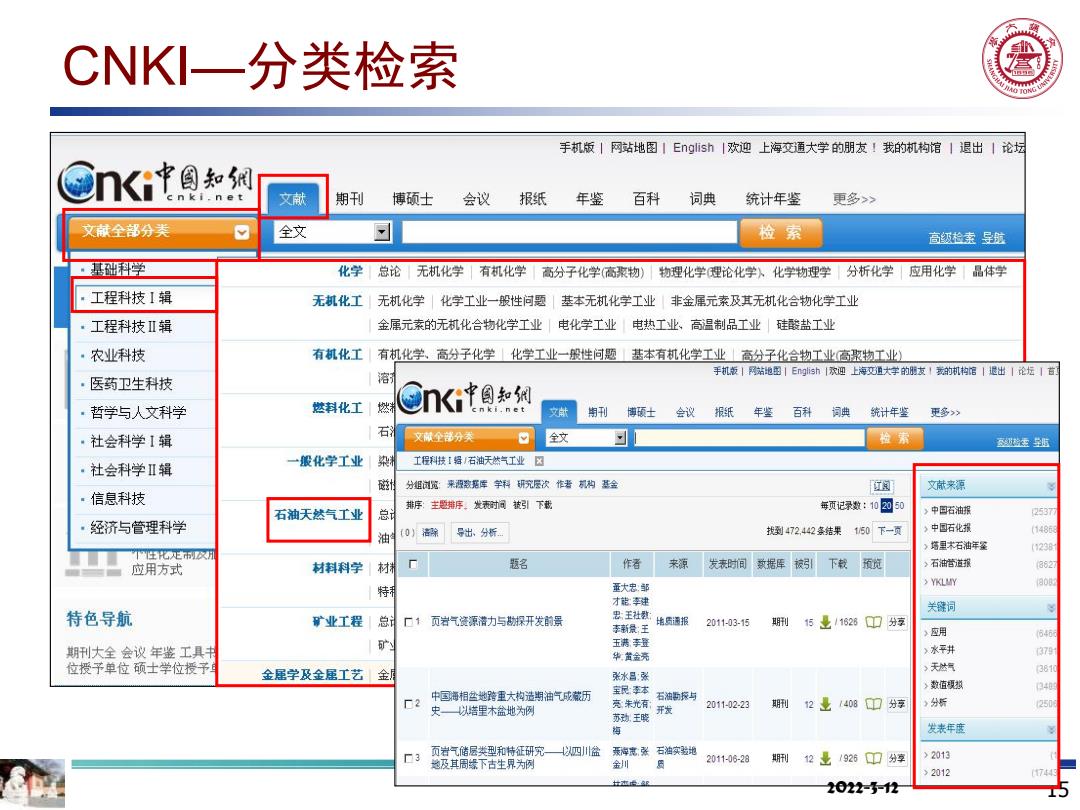Viewport: 1080px width, 810px height.
Task: Group results by 研究层次
Action: (x=533, y=485)
